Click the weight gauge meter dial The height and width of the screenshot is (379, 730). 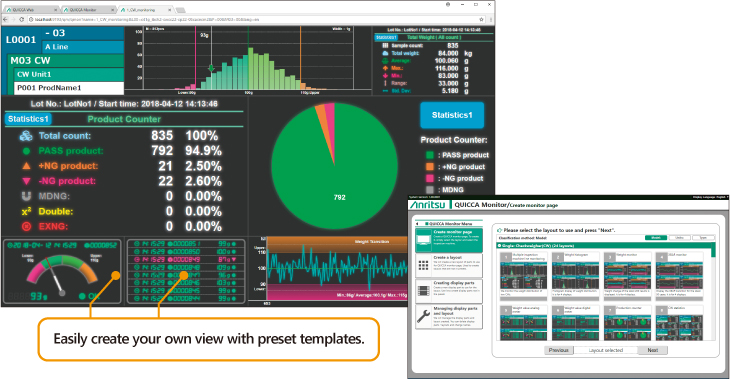point(62,275)
